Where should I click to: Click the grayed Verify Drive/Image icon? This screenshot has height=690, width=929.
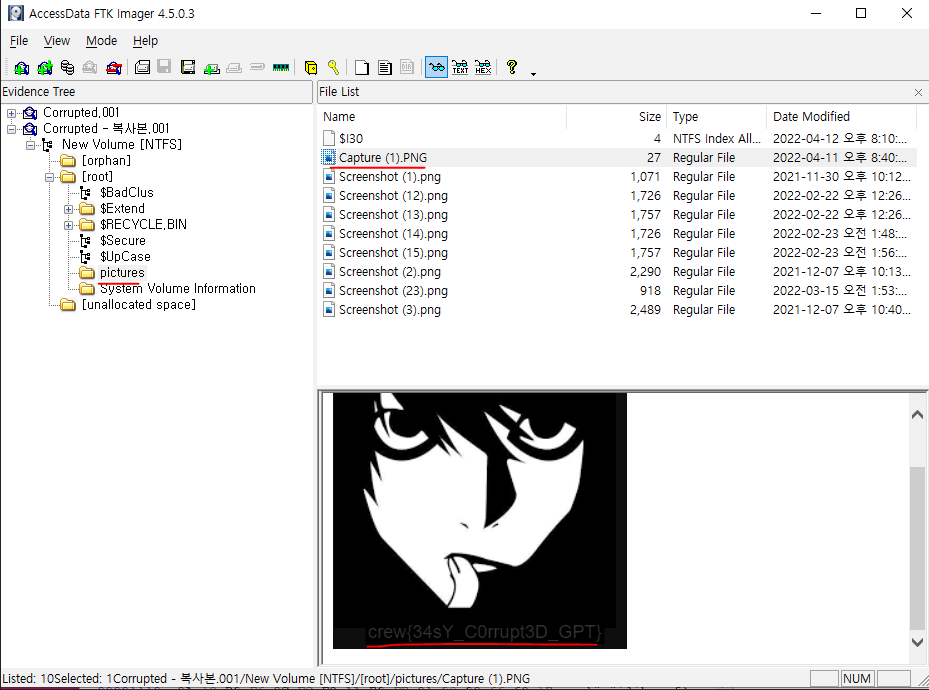click(257, 68)
